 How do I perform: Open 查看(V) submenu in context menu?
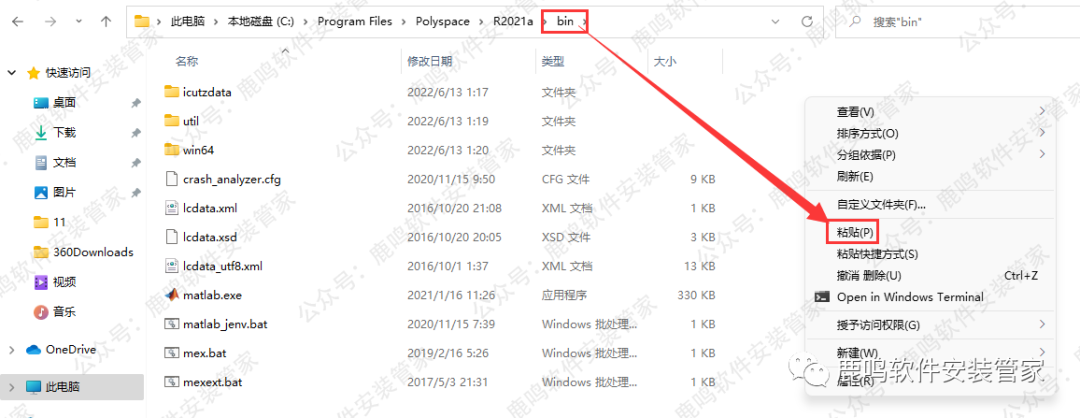click(929, 112)
